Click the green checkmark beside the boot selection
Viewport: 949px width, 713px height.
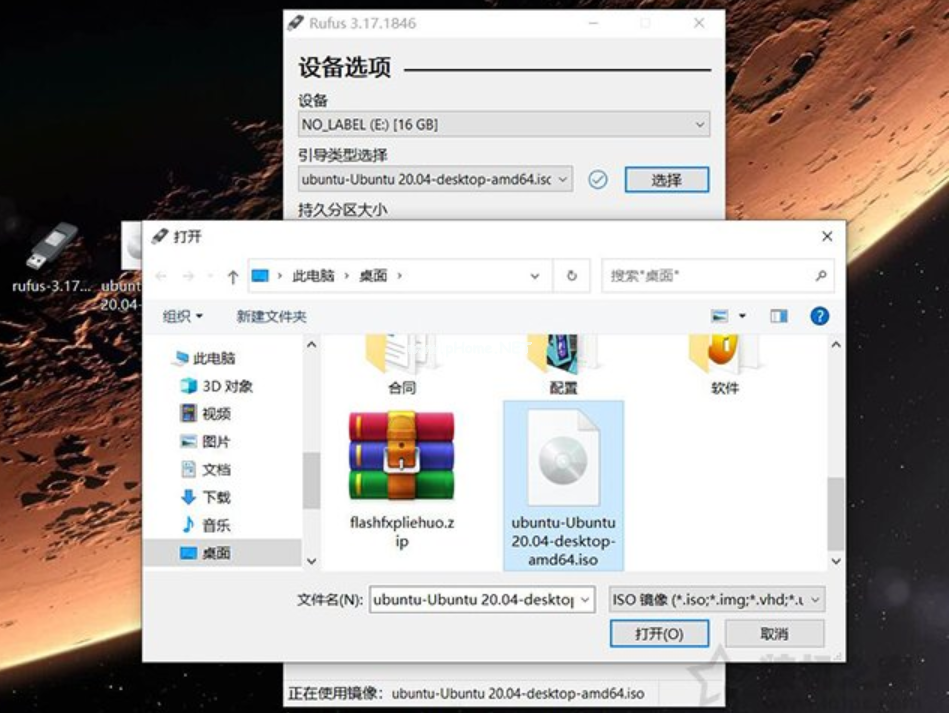(597, 180)
